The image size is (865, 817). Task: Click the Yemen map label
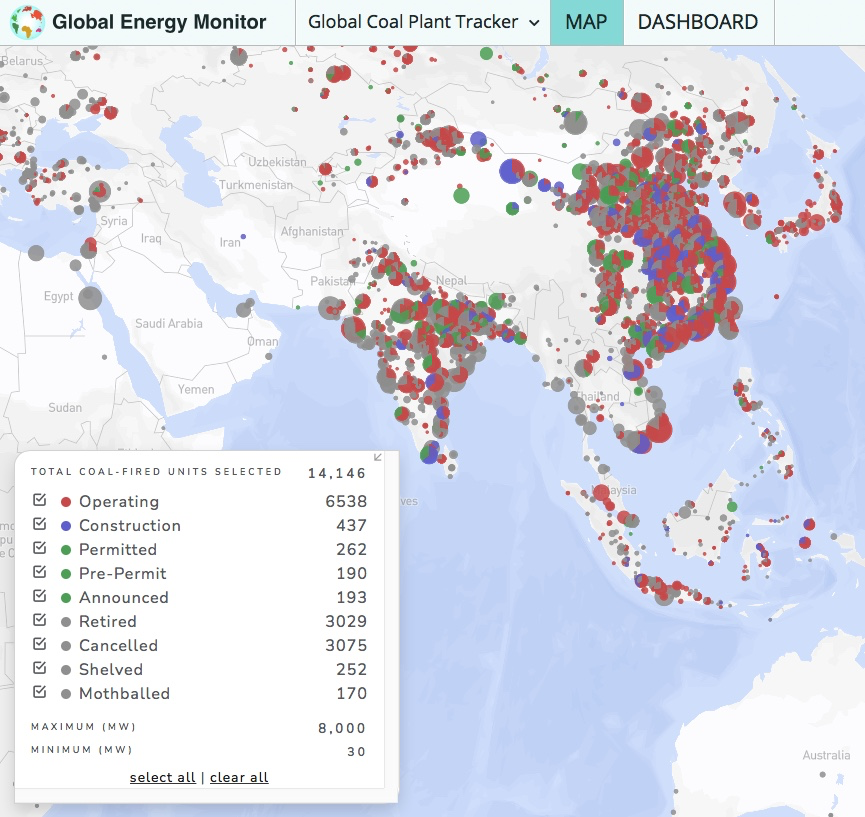pos(196,389)
